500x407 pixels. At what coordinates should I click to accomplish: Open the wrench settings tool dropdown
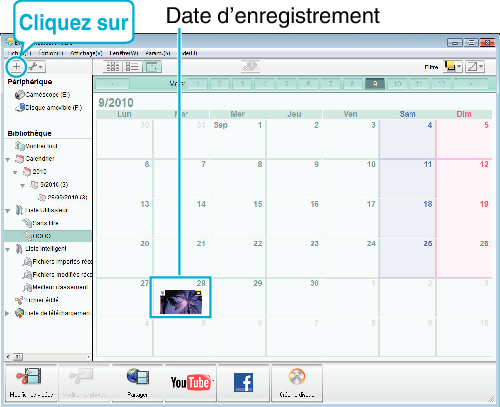36,67
